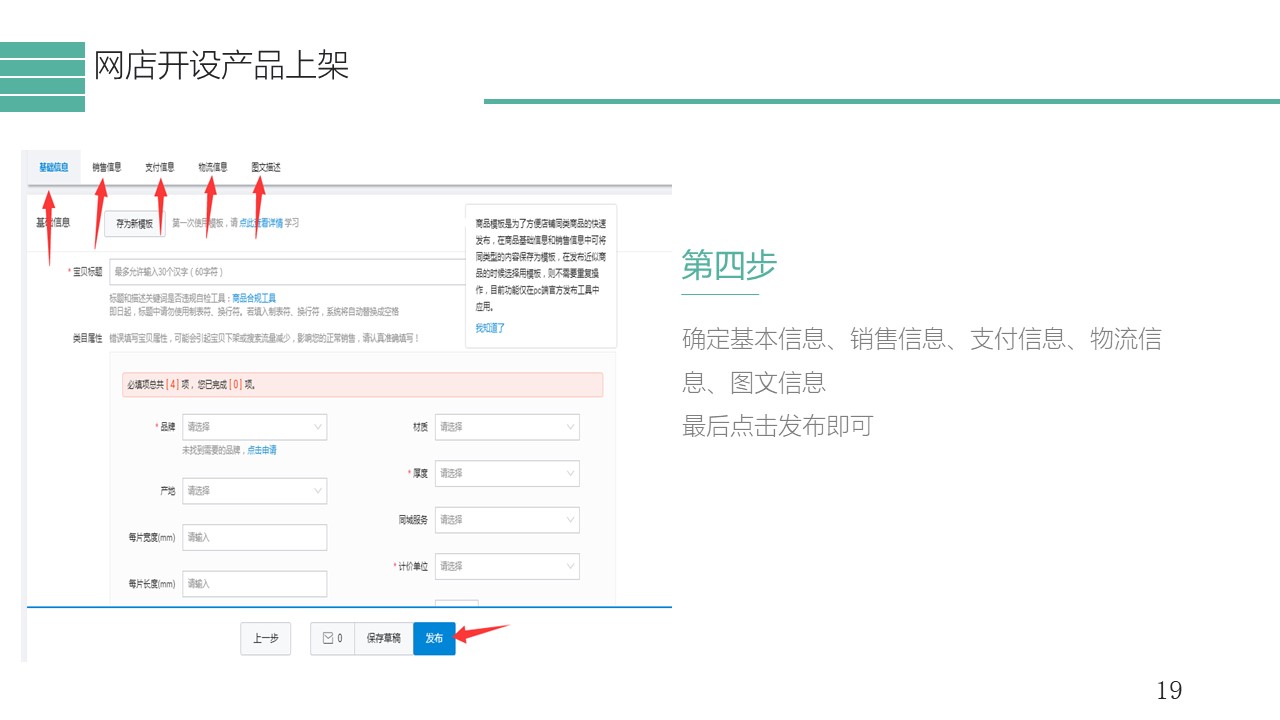This screenshot has height=720, width=1280.
Task: Click the 保存草稿 button
Action: [x=383, y=638]
